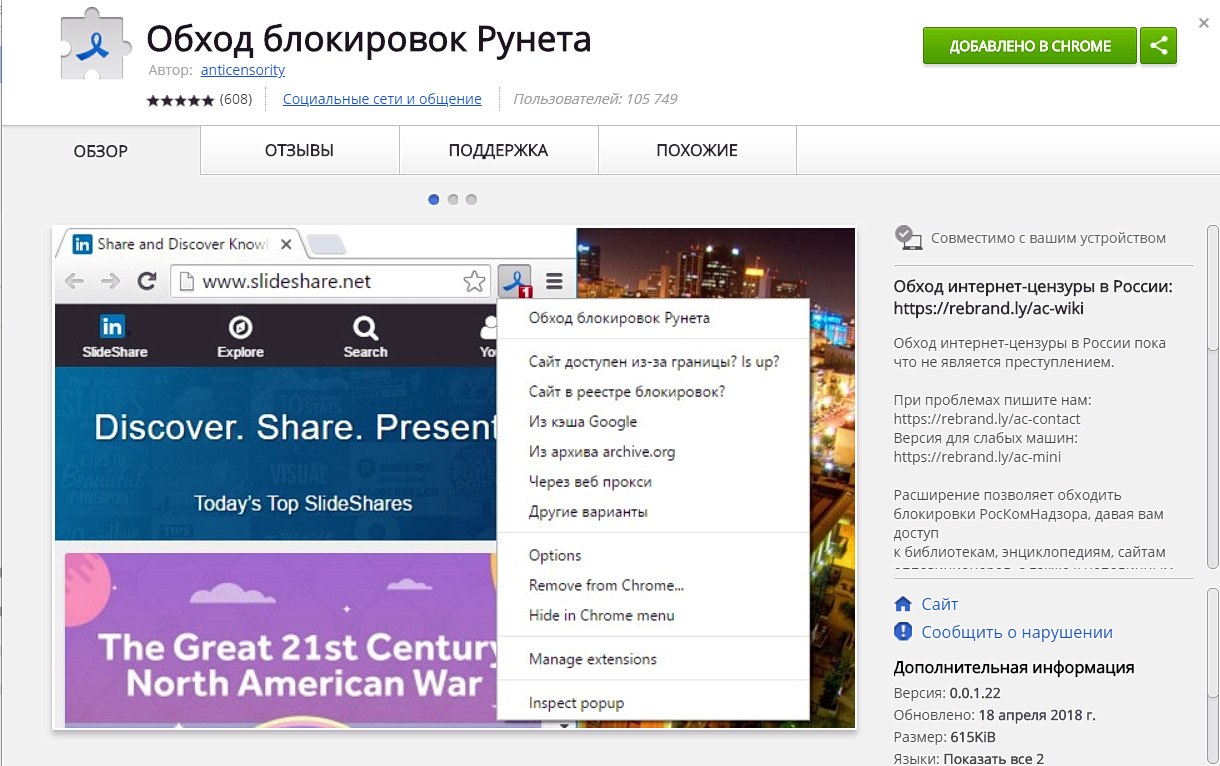Click the 'Совместимо с вашим устройством' icon
This screenshot has height=766, width=1220.
tap(908, 237)
